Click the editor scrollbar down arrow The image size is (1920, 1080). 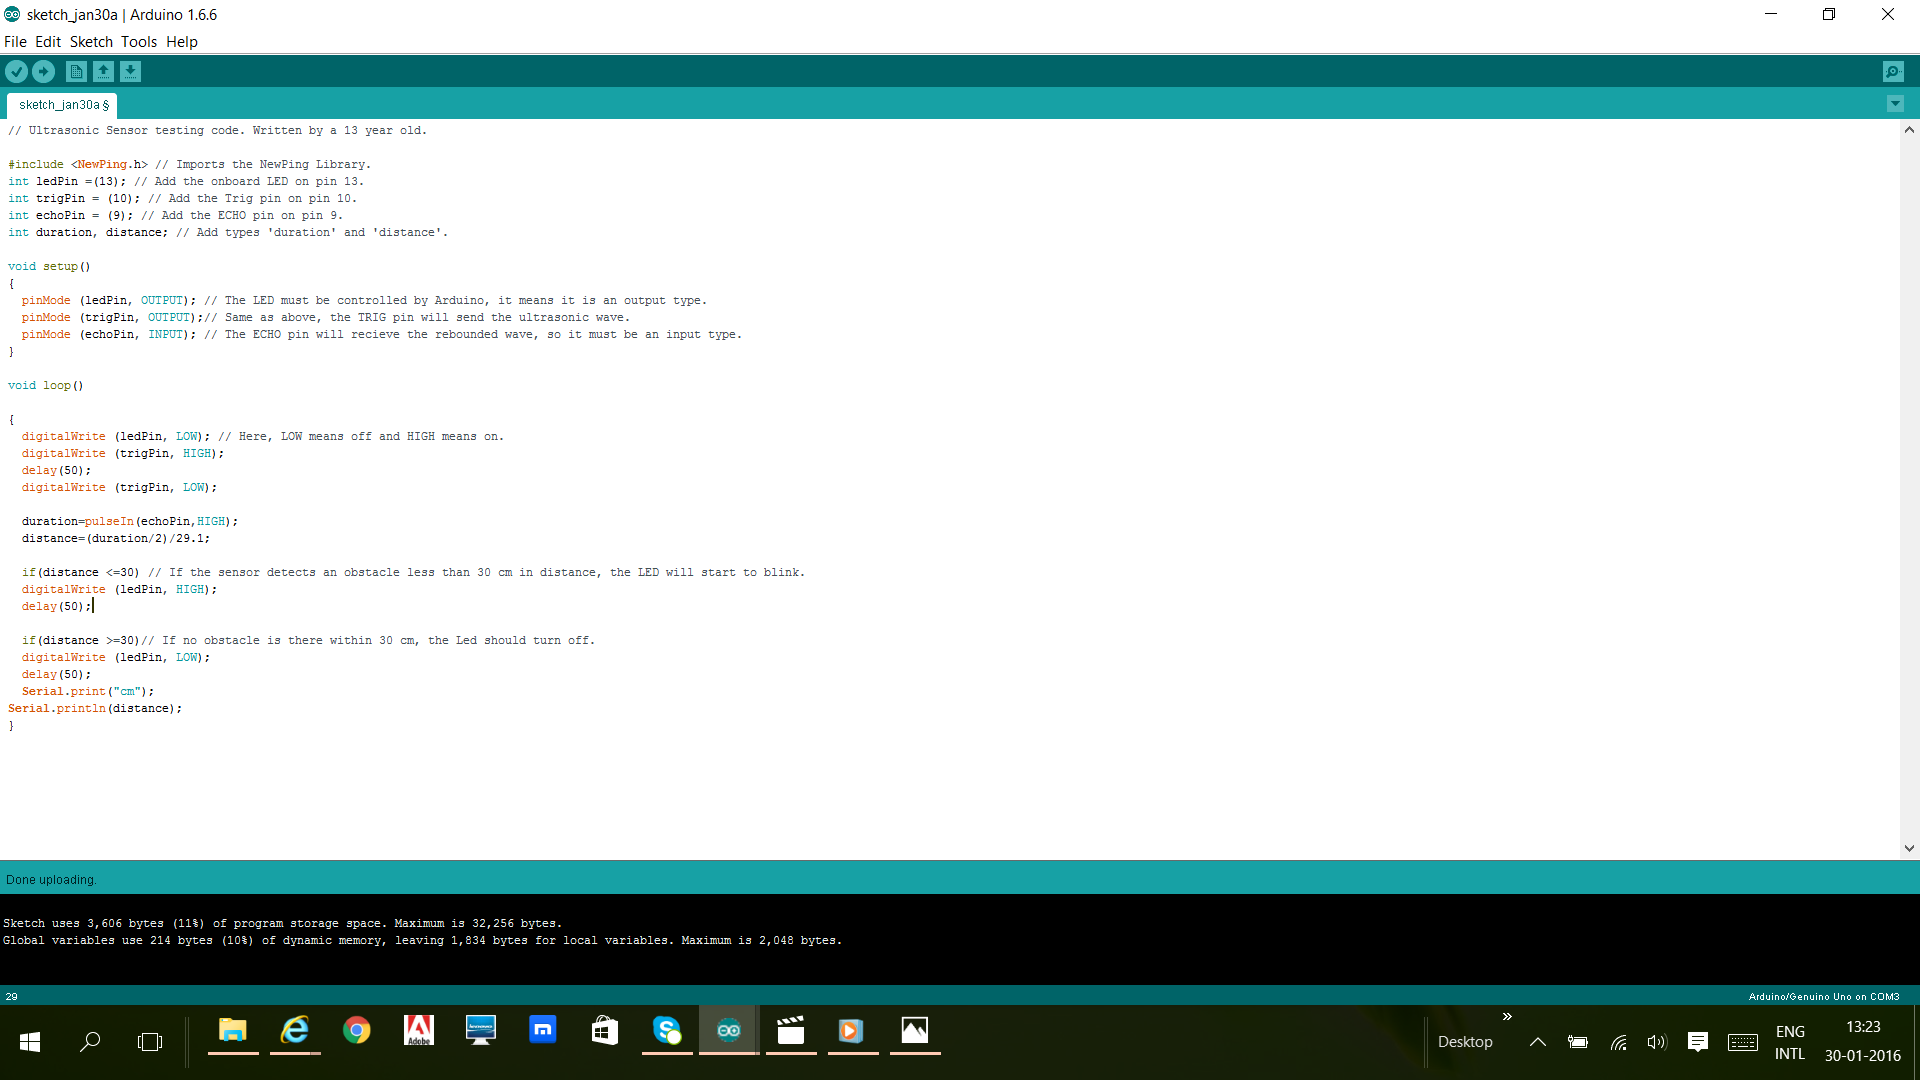coord(1909,848)
